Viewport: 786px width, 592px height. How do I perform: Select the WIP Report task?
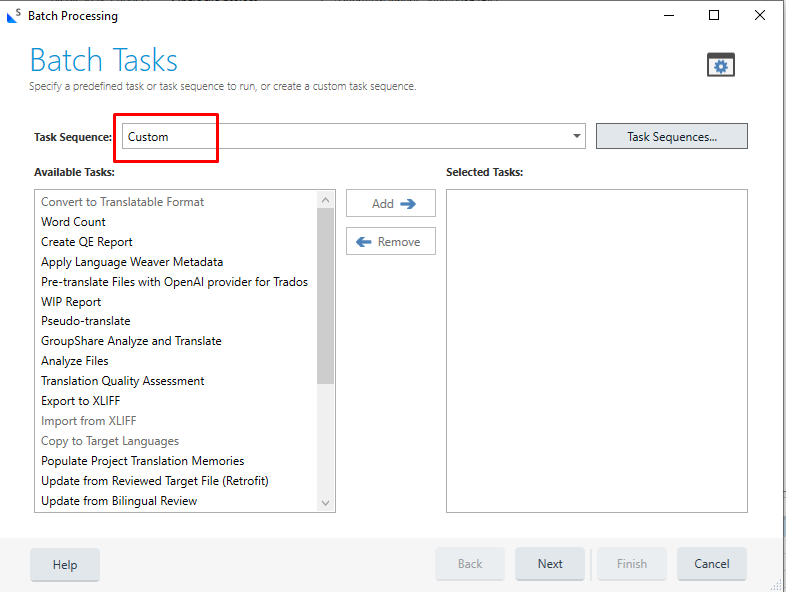point(71,302)
